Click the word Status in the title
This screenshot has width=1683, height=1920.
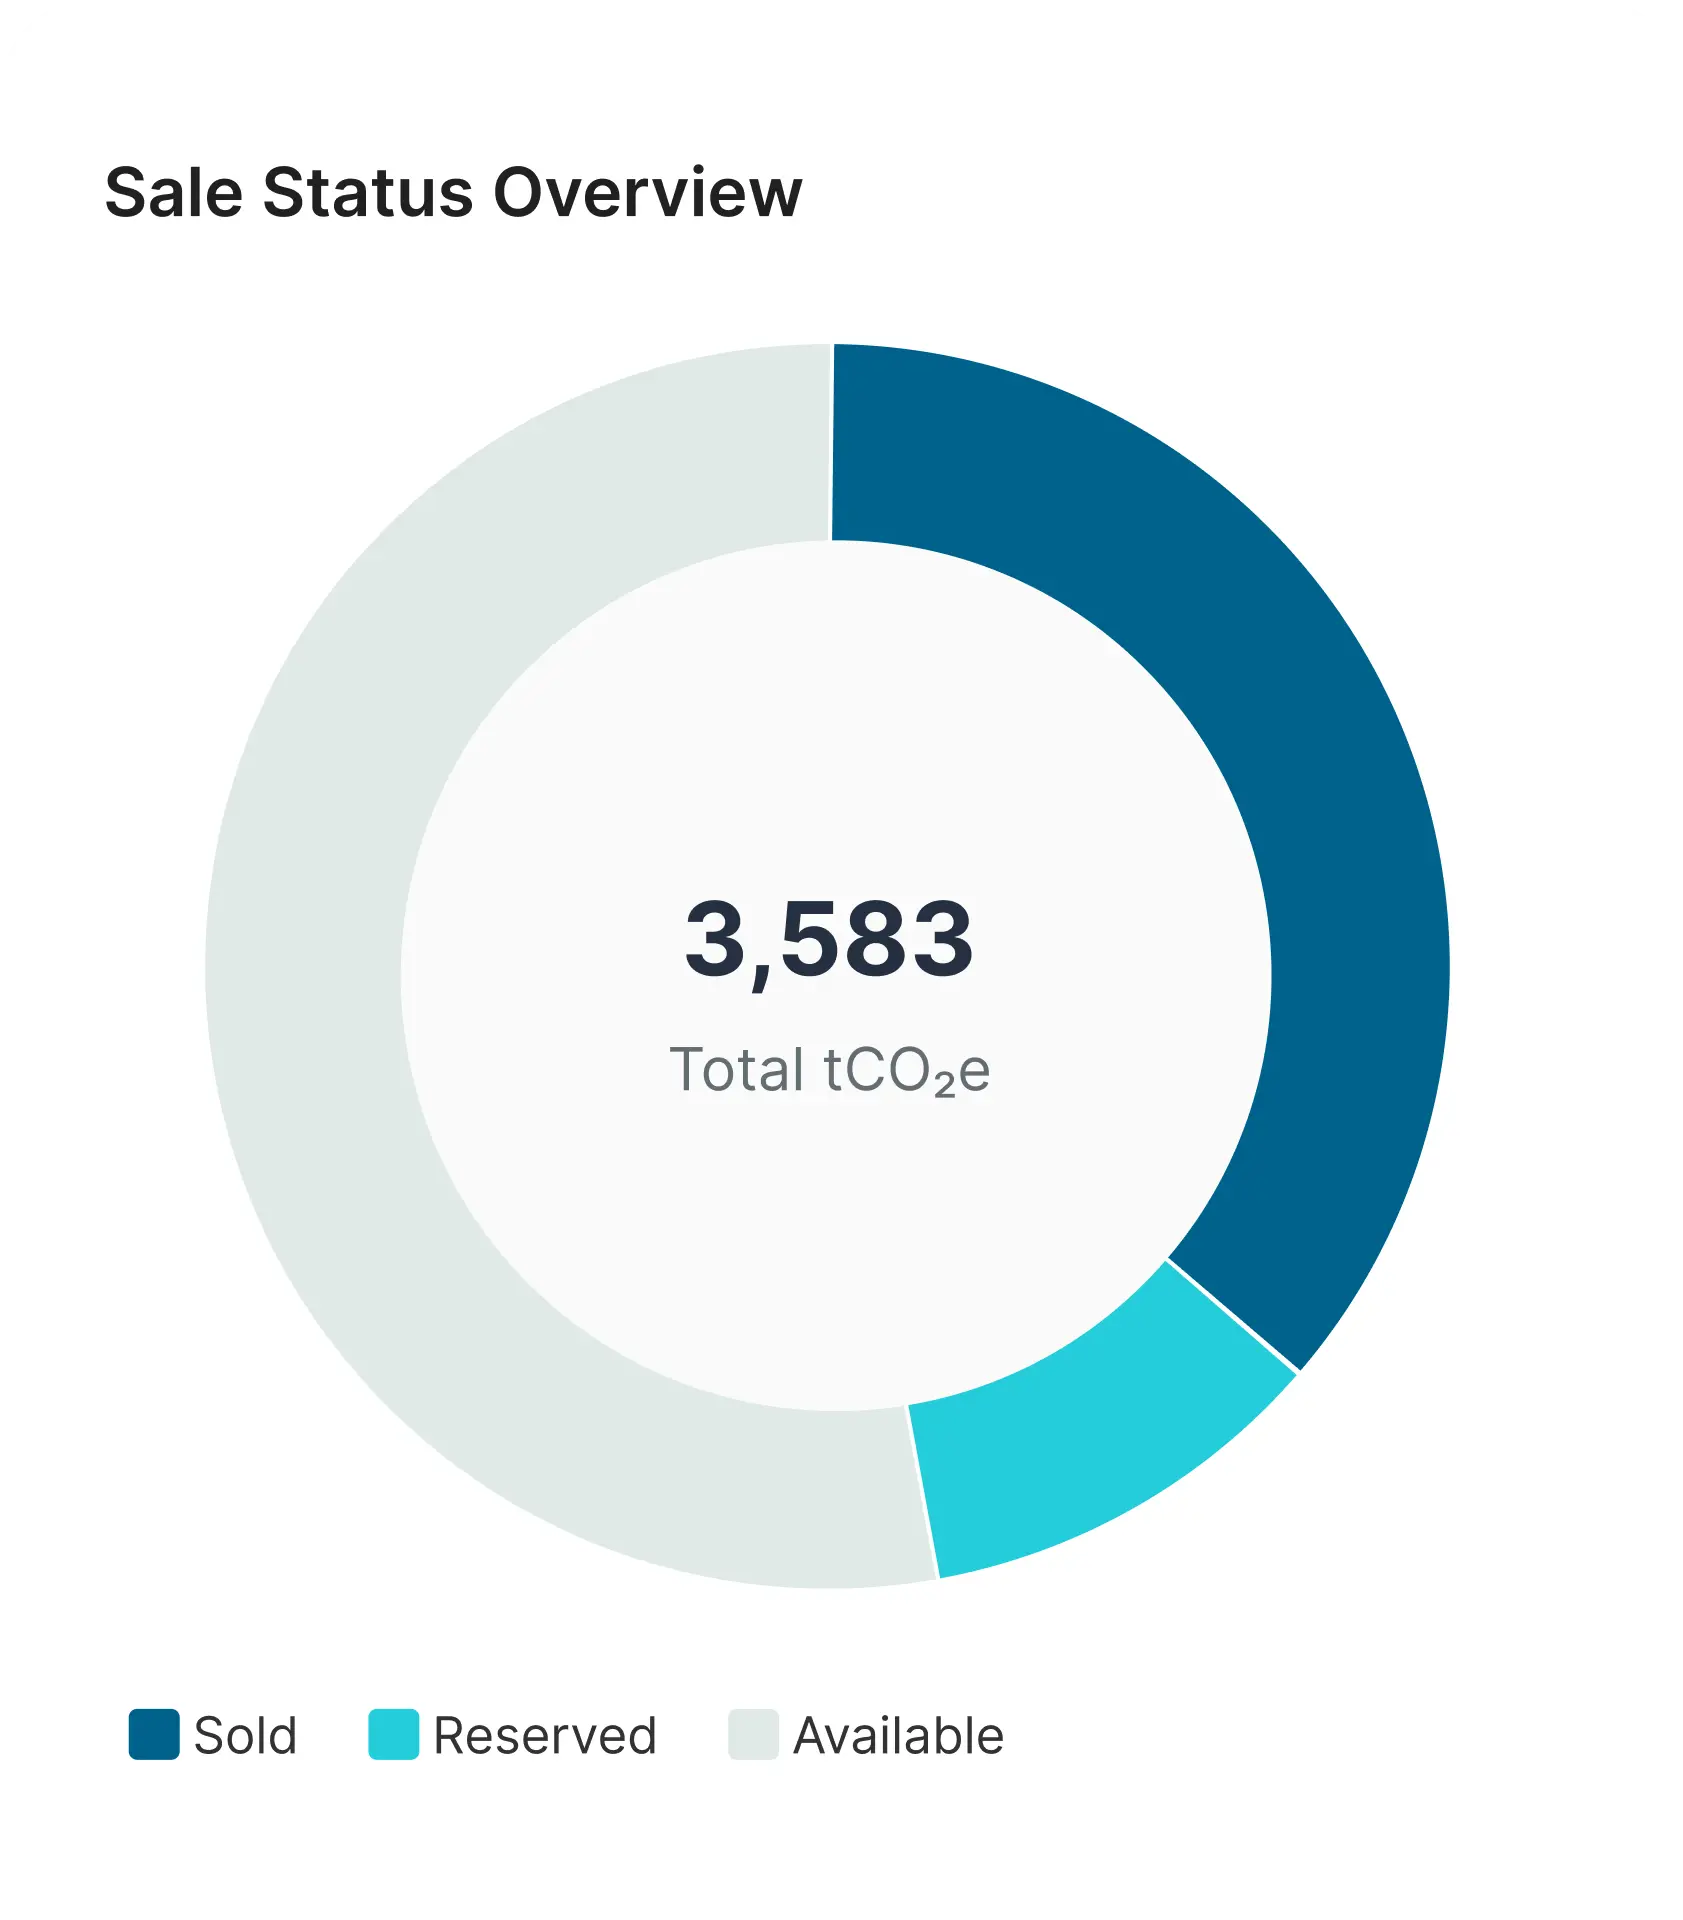(x=368, y=192)
